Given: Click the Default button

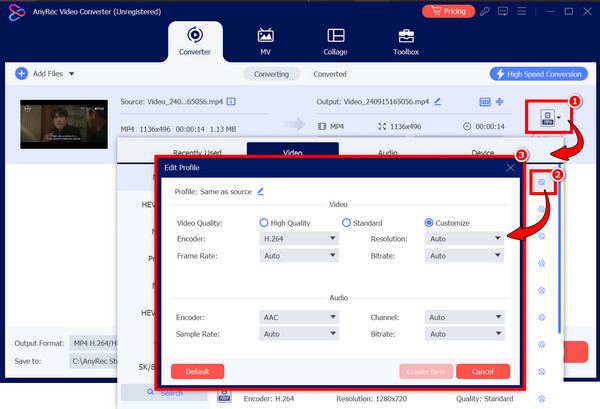Looking at the screenshot, I should [197, 372].
